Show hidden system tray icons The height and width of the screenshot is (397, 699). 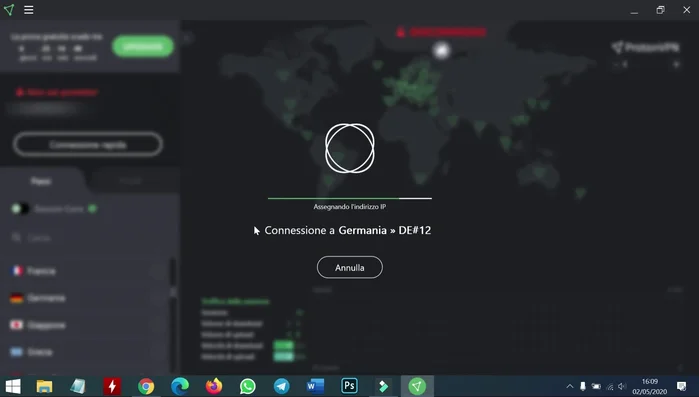point(570,386)
